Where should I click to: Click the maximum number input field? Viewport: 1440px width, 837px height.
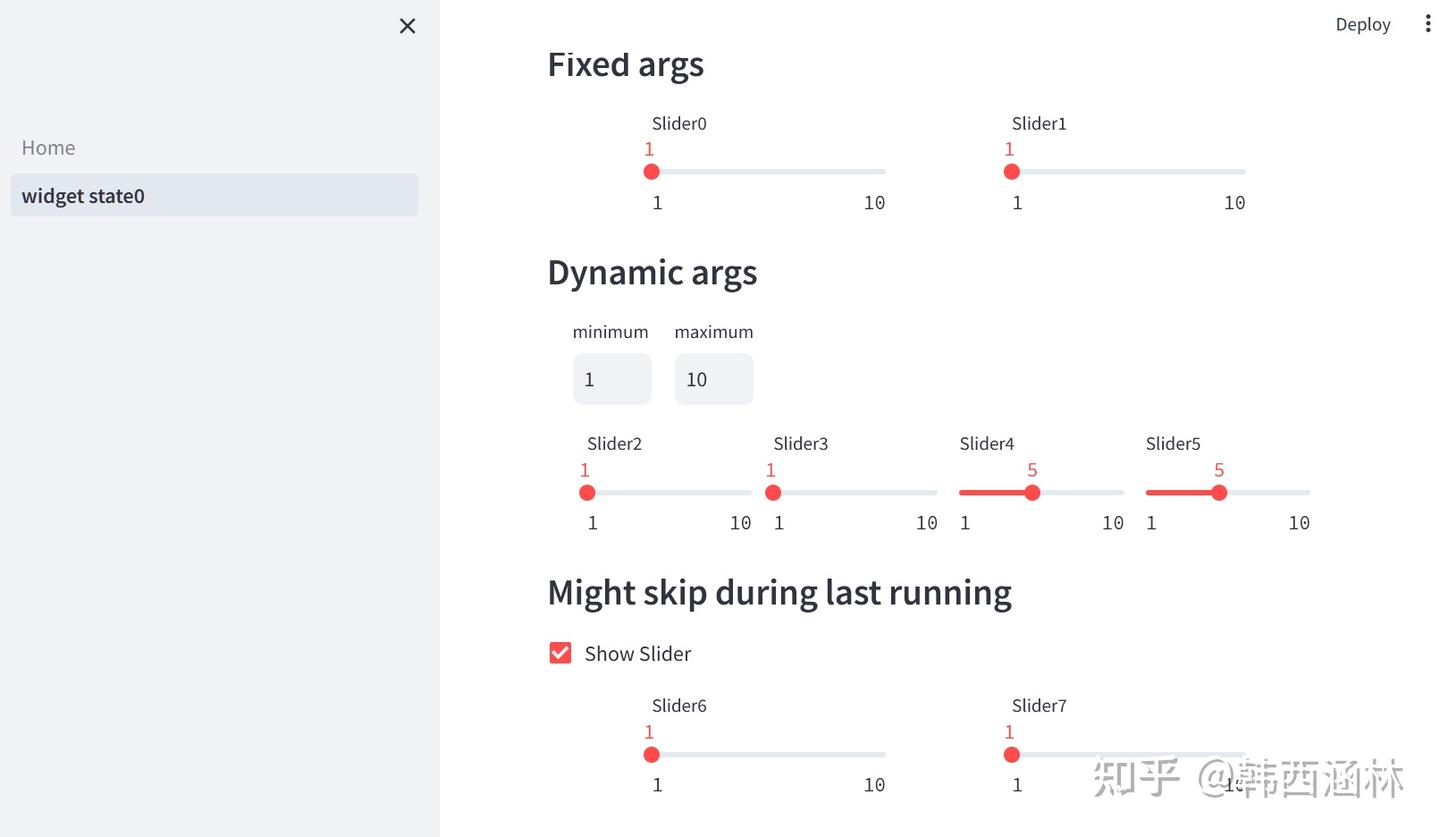(713, 379)
